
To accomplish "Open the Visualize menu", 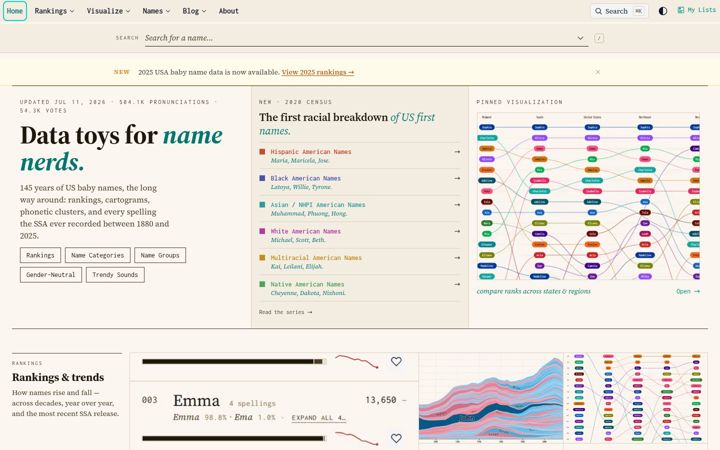I will 108,11.
